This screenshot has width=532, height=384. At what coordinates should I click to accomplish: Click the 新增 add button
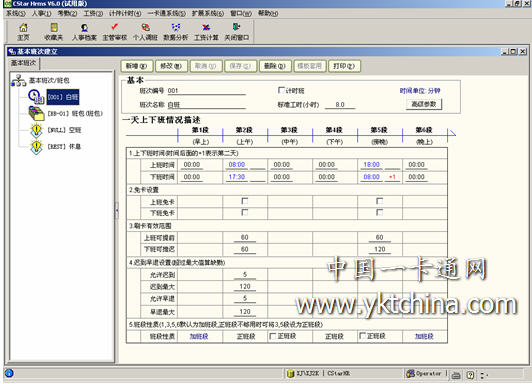137,66
